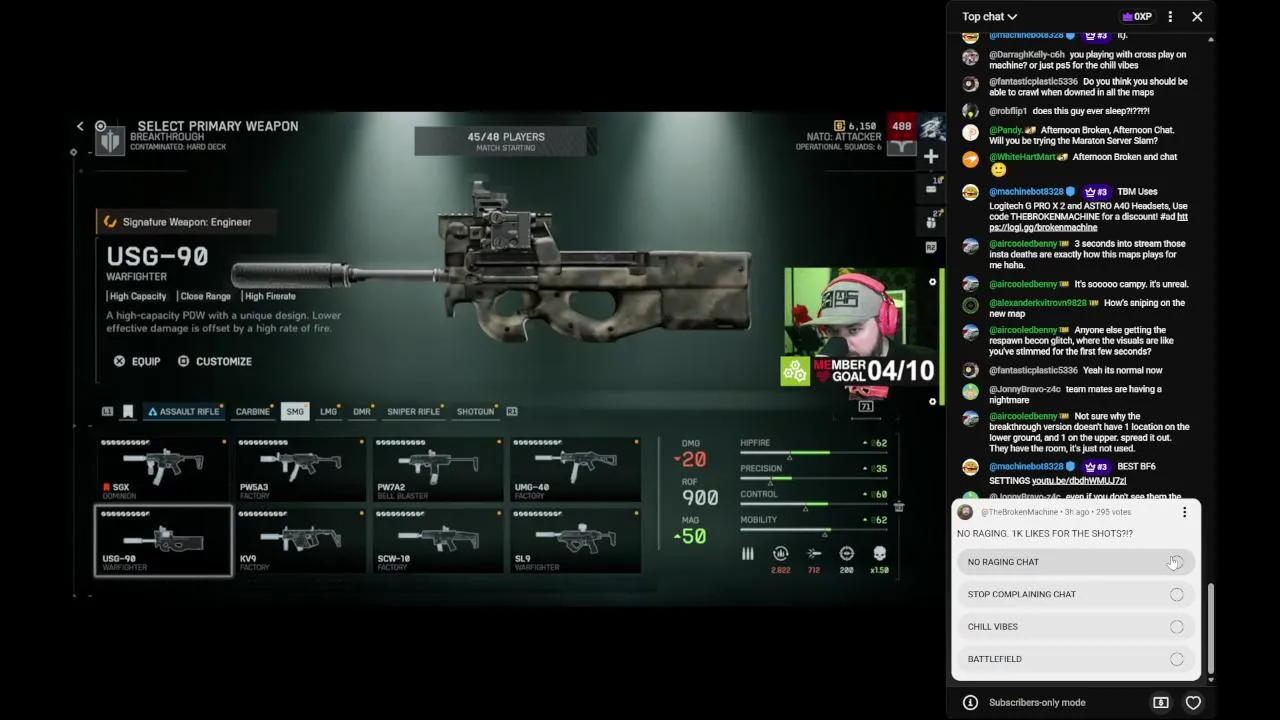Switch to the Sniper Rifle tab

(414, 411)
